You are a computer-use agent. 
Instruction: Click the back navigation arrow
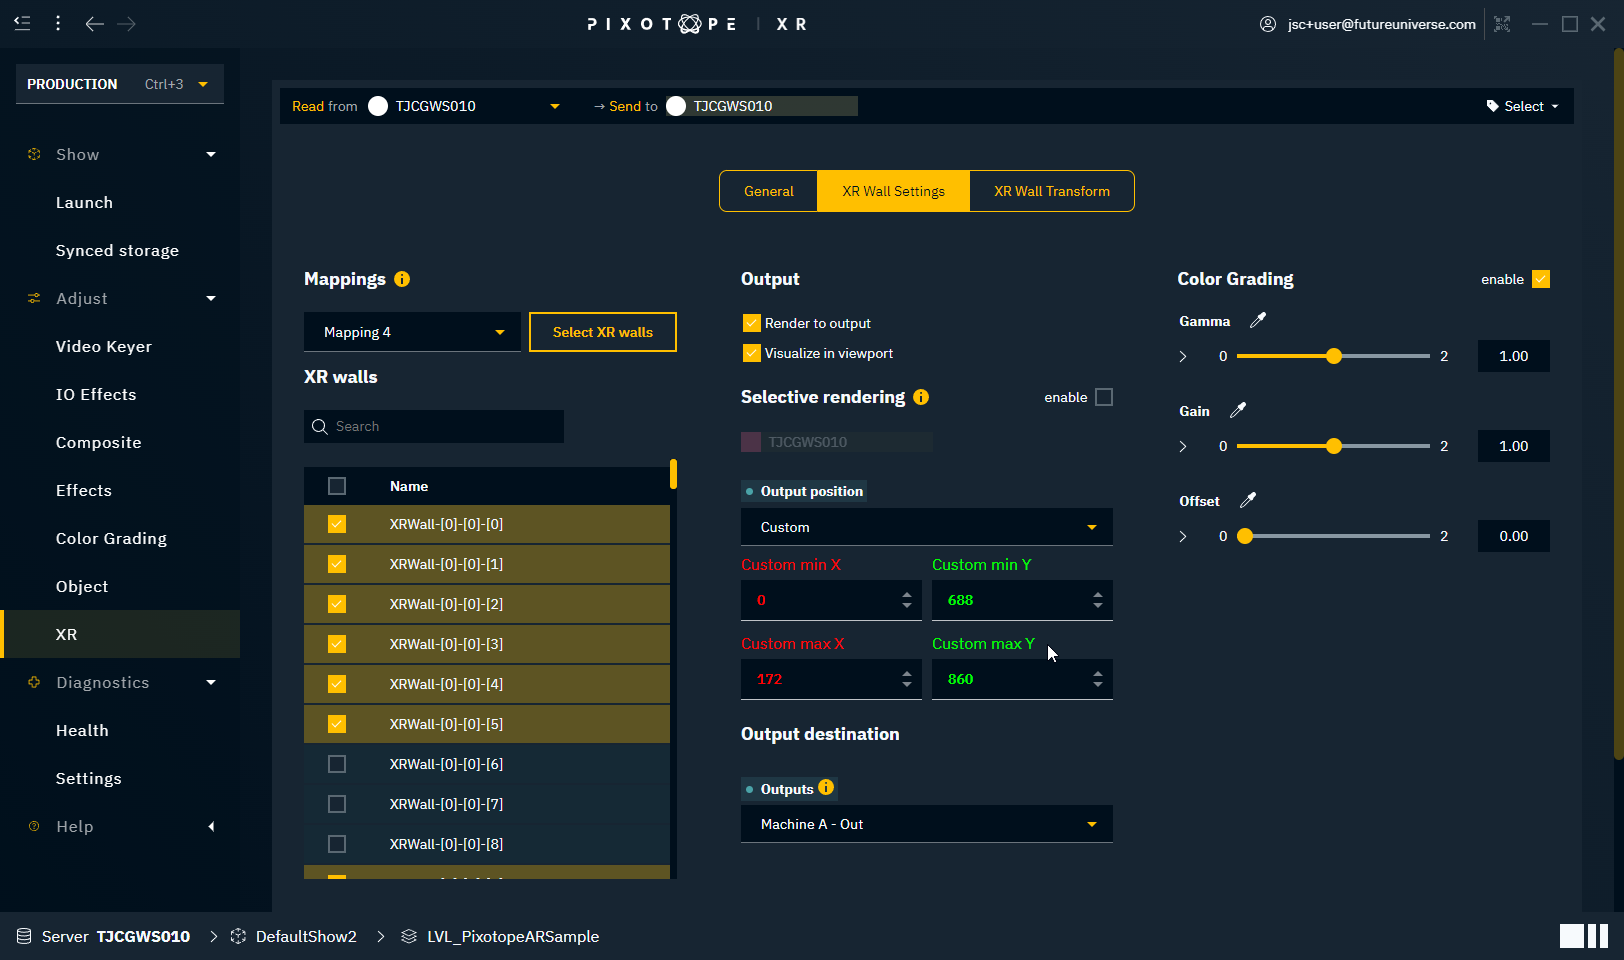click(x=94, y=24)
